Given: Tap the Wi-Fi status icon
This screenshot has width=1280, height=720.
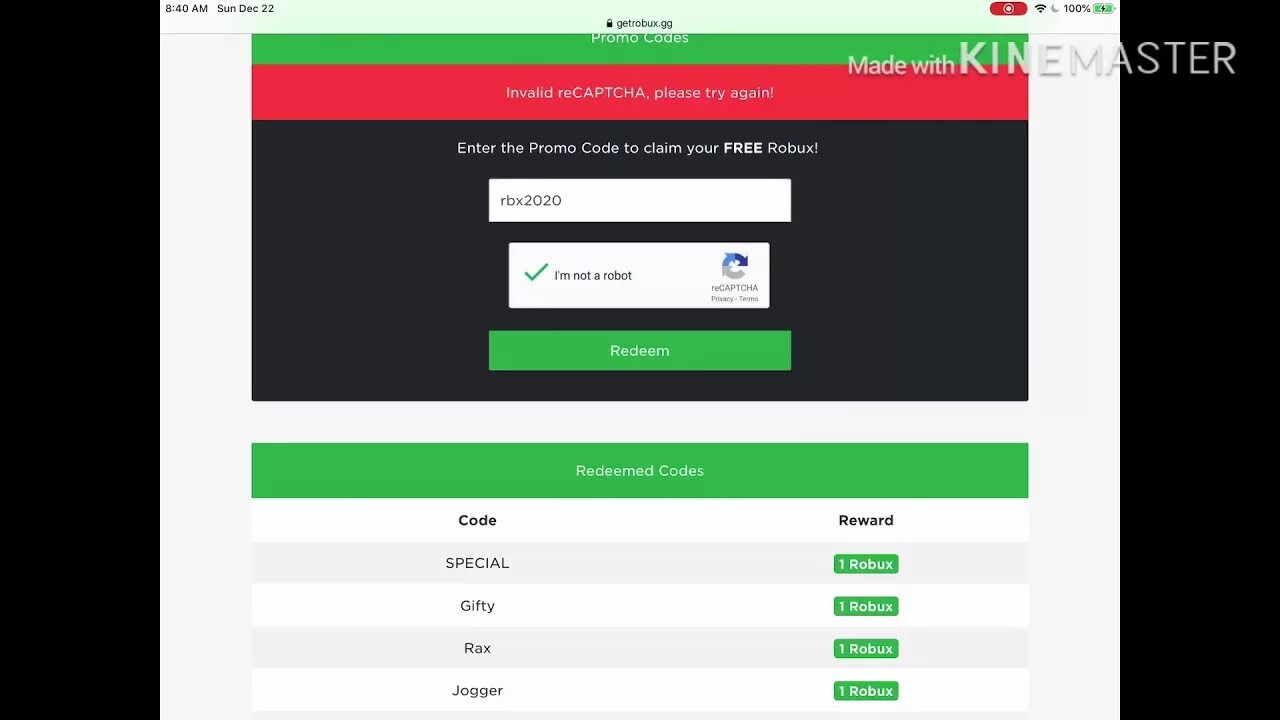Looking at the screenshot, I should [x=1040, y=8].
